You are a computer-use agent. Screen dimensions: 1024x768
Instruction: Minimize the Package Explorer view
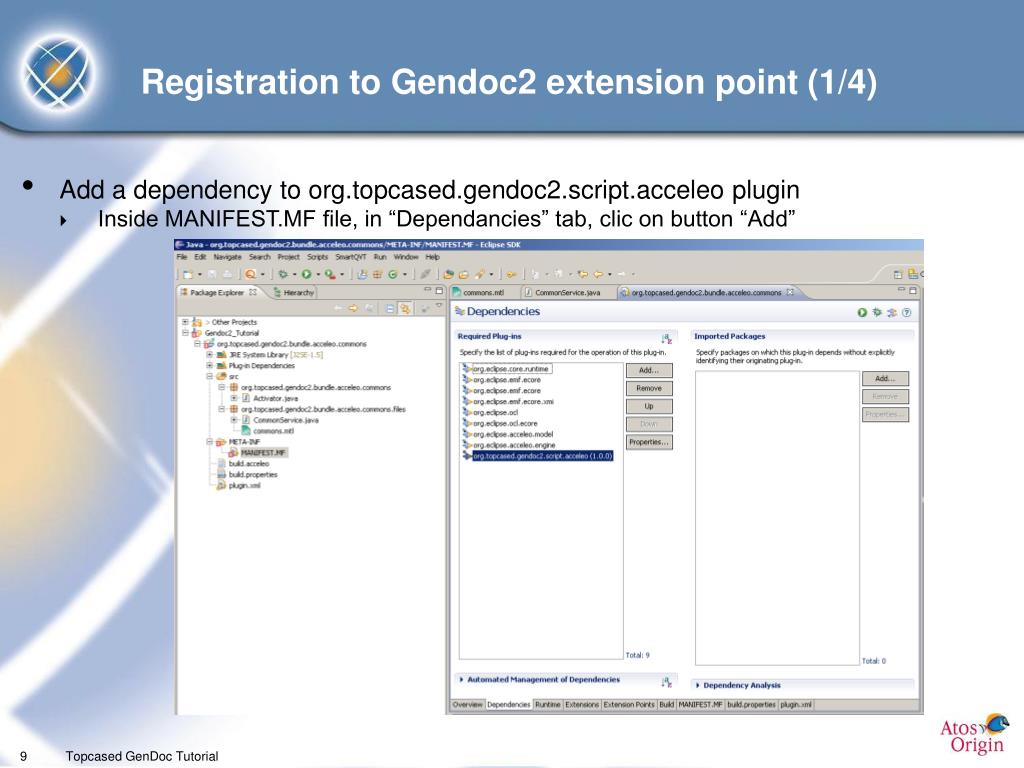428,289
